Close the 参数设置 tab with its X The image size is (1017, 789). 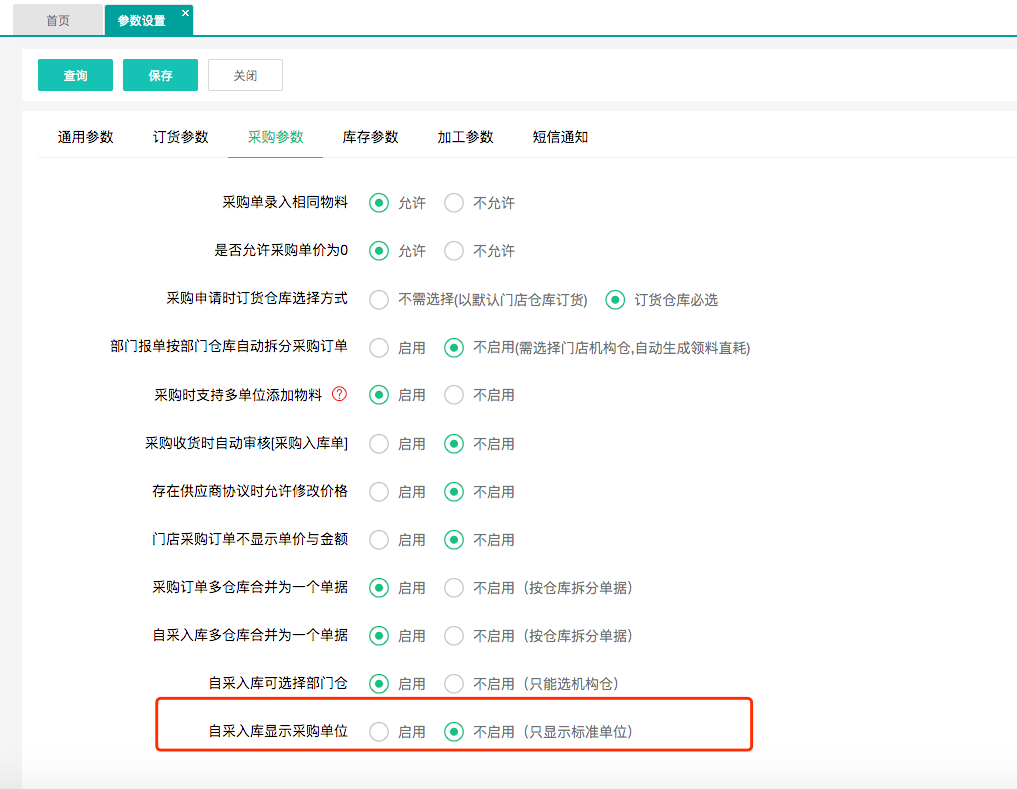[x=185, y=13]
